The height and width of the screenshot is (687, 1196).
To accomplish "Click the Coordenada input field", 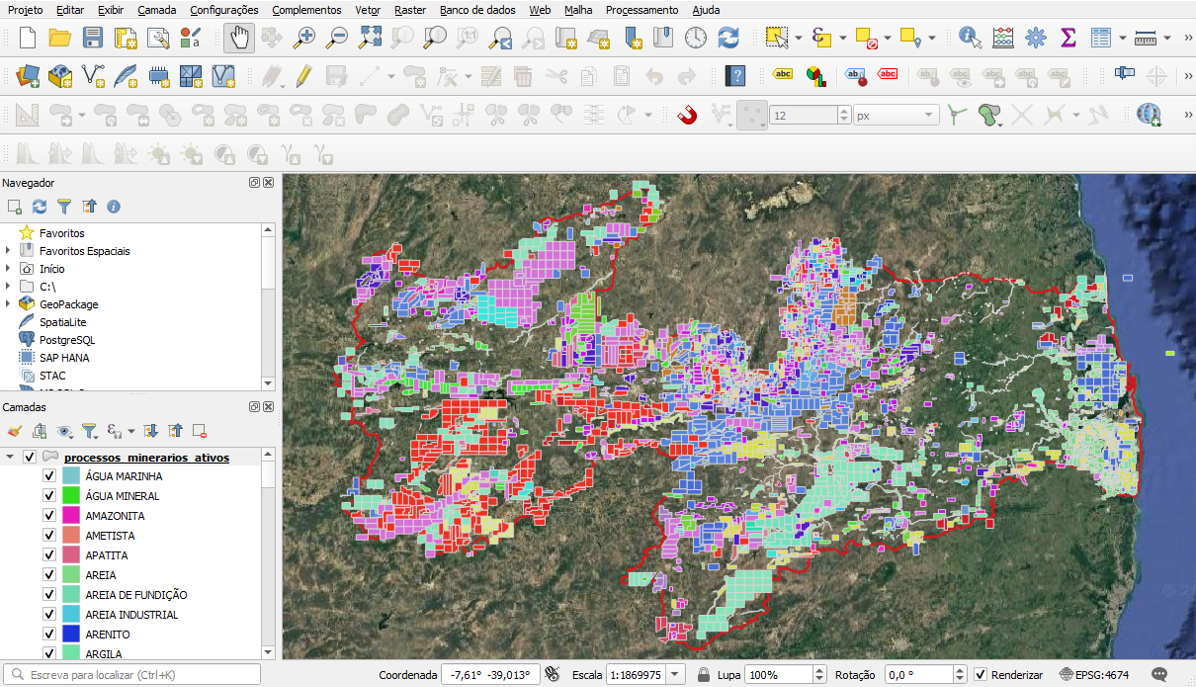I will point(490,675).
